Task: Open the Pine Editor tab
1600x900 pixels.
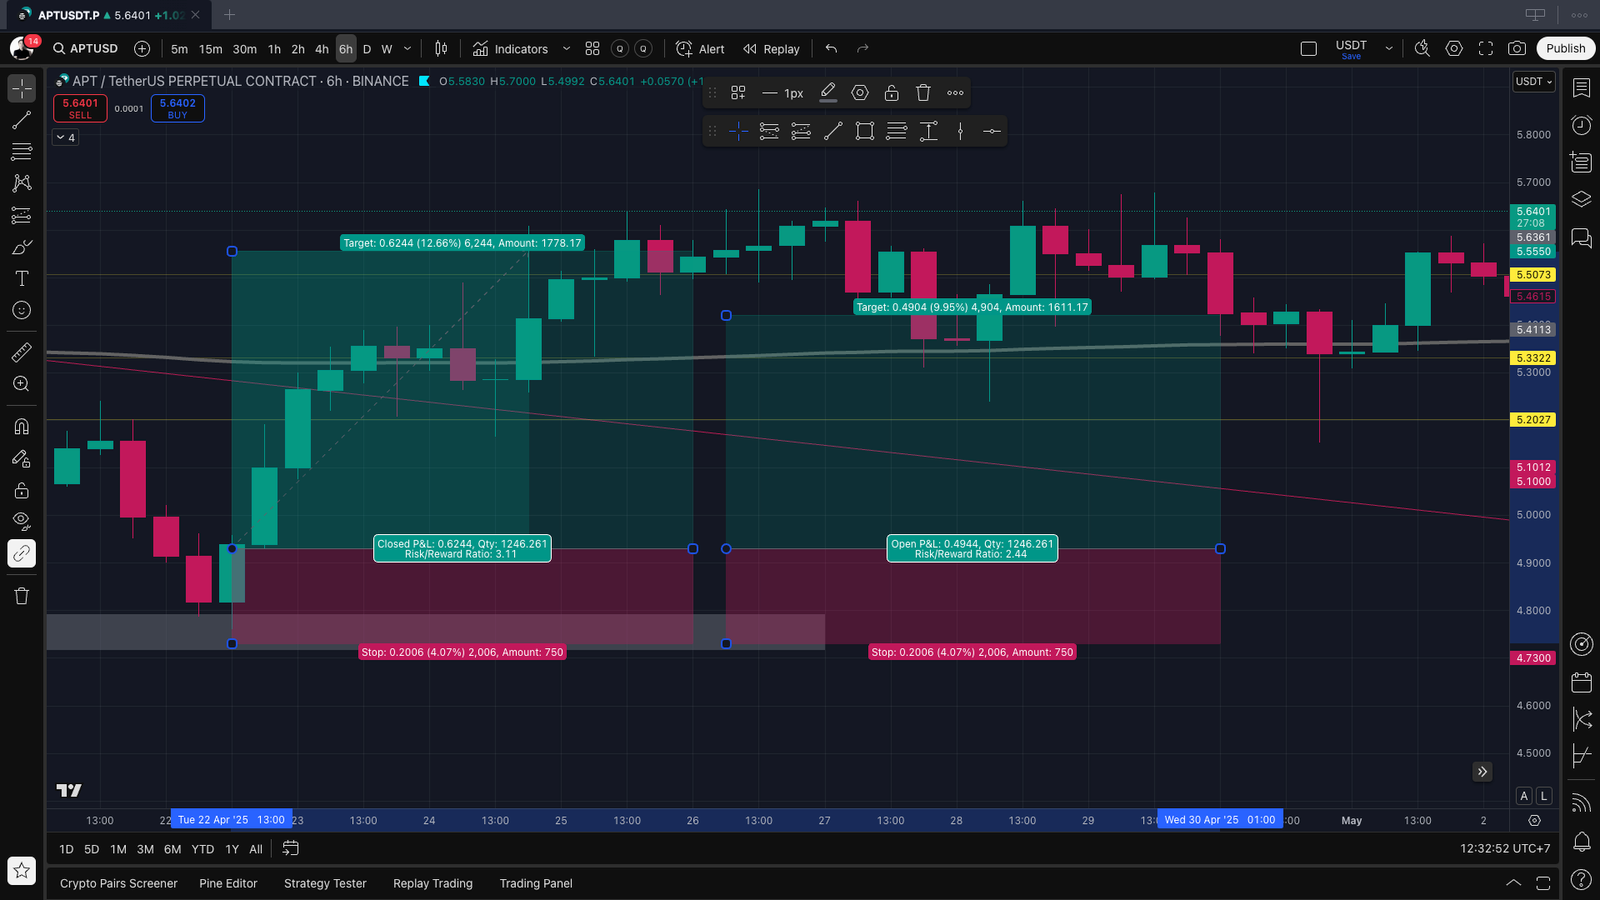Action: click(228, 883)
